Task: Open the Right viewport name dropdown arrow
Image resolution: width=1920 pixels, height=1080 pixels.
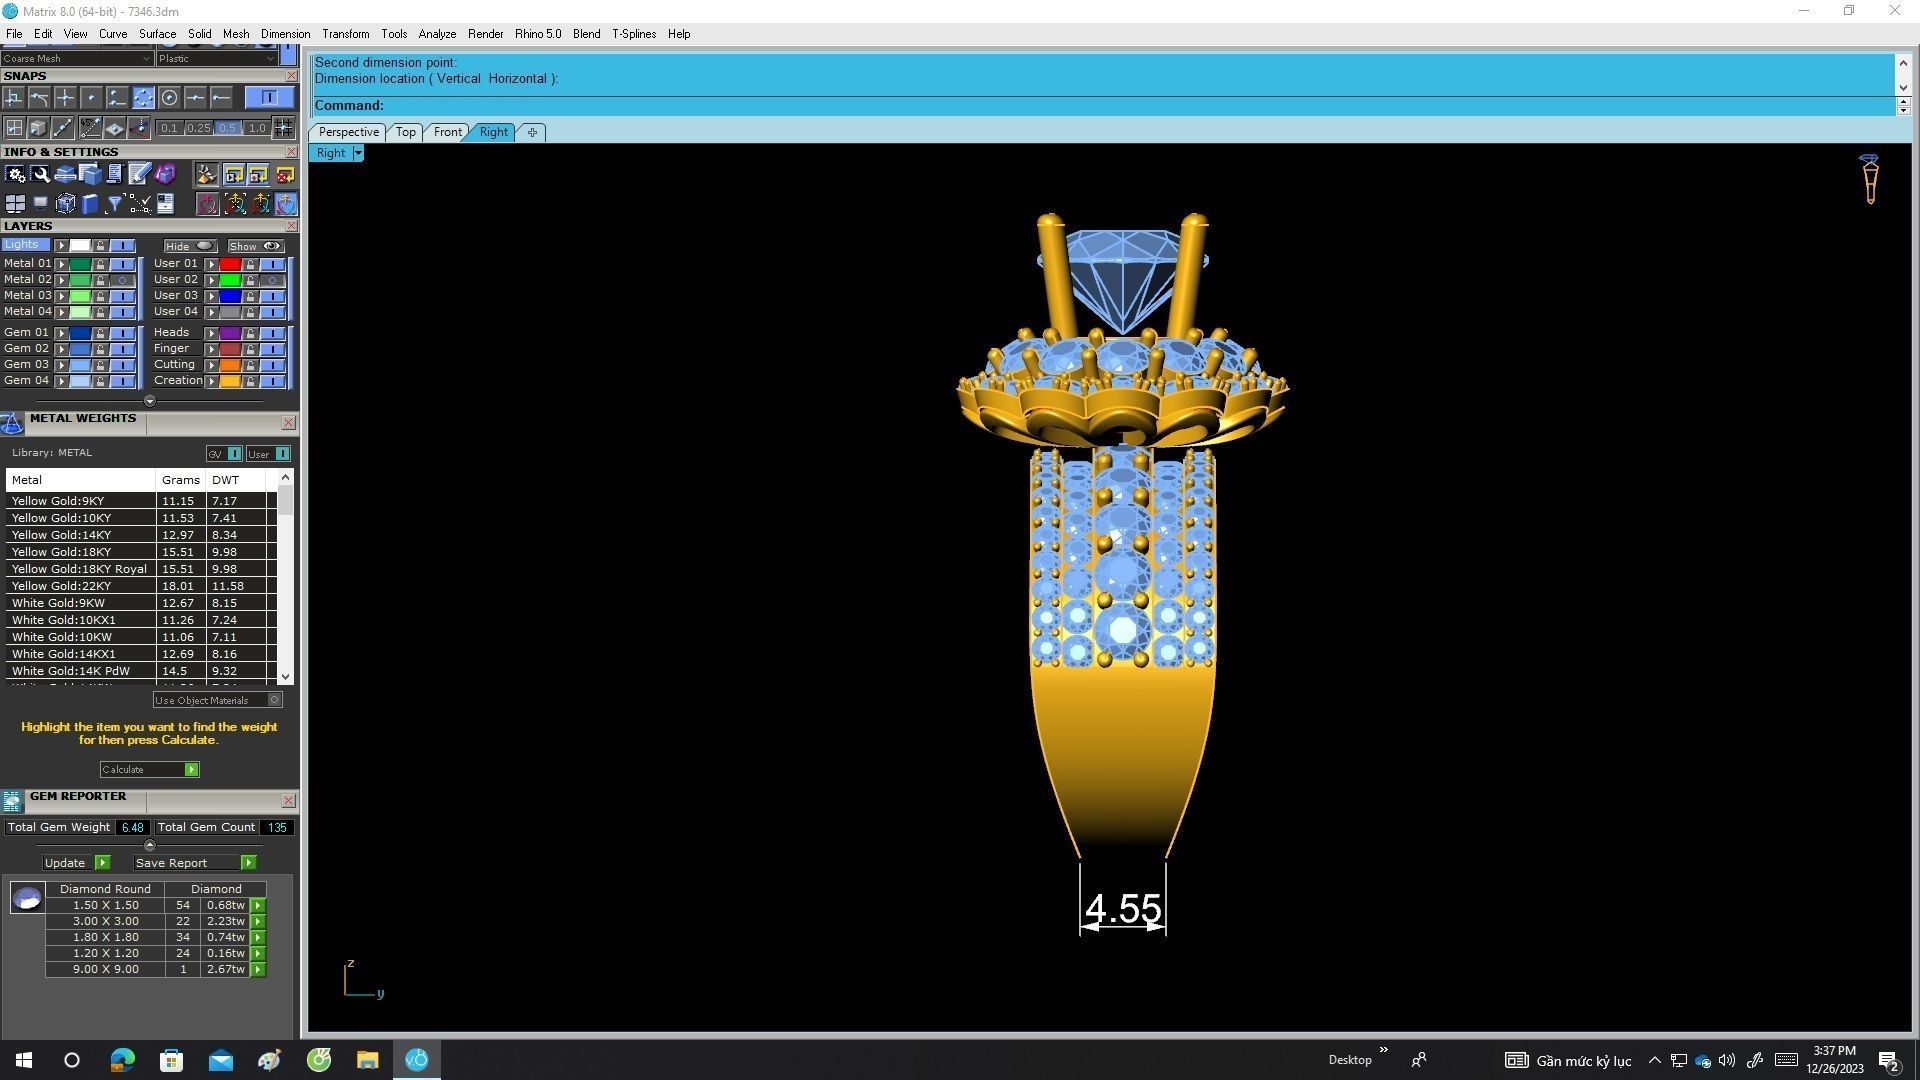Action: (x=358, y=153)
